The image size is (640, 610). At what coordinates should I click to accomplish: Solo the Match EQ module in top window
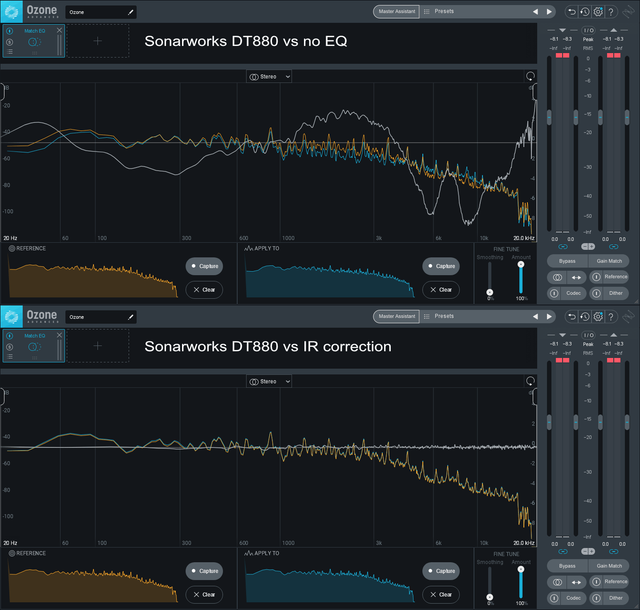(10, 42)
